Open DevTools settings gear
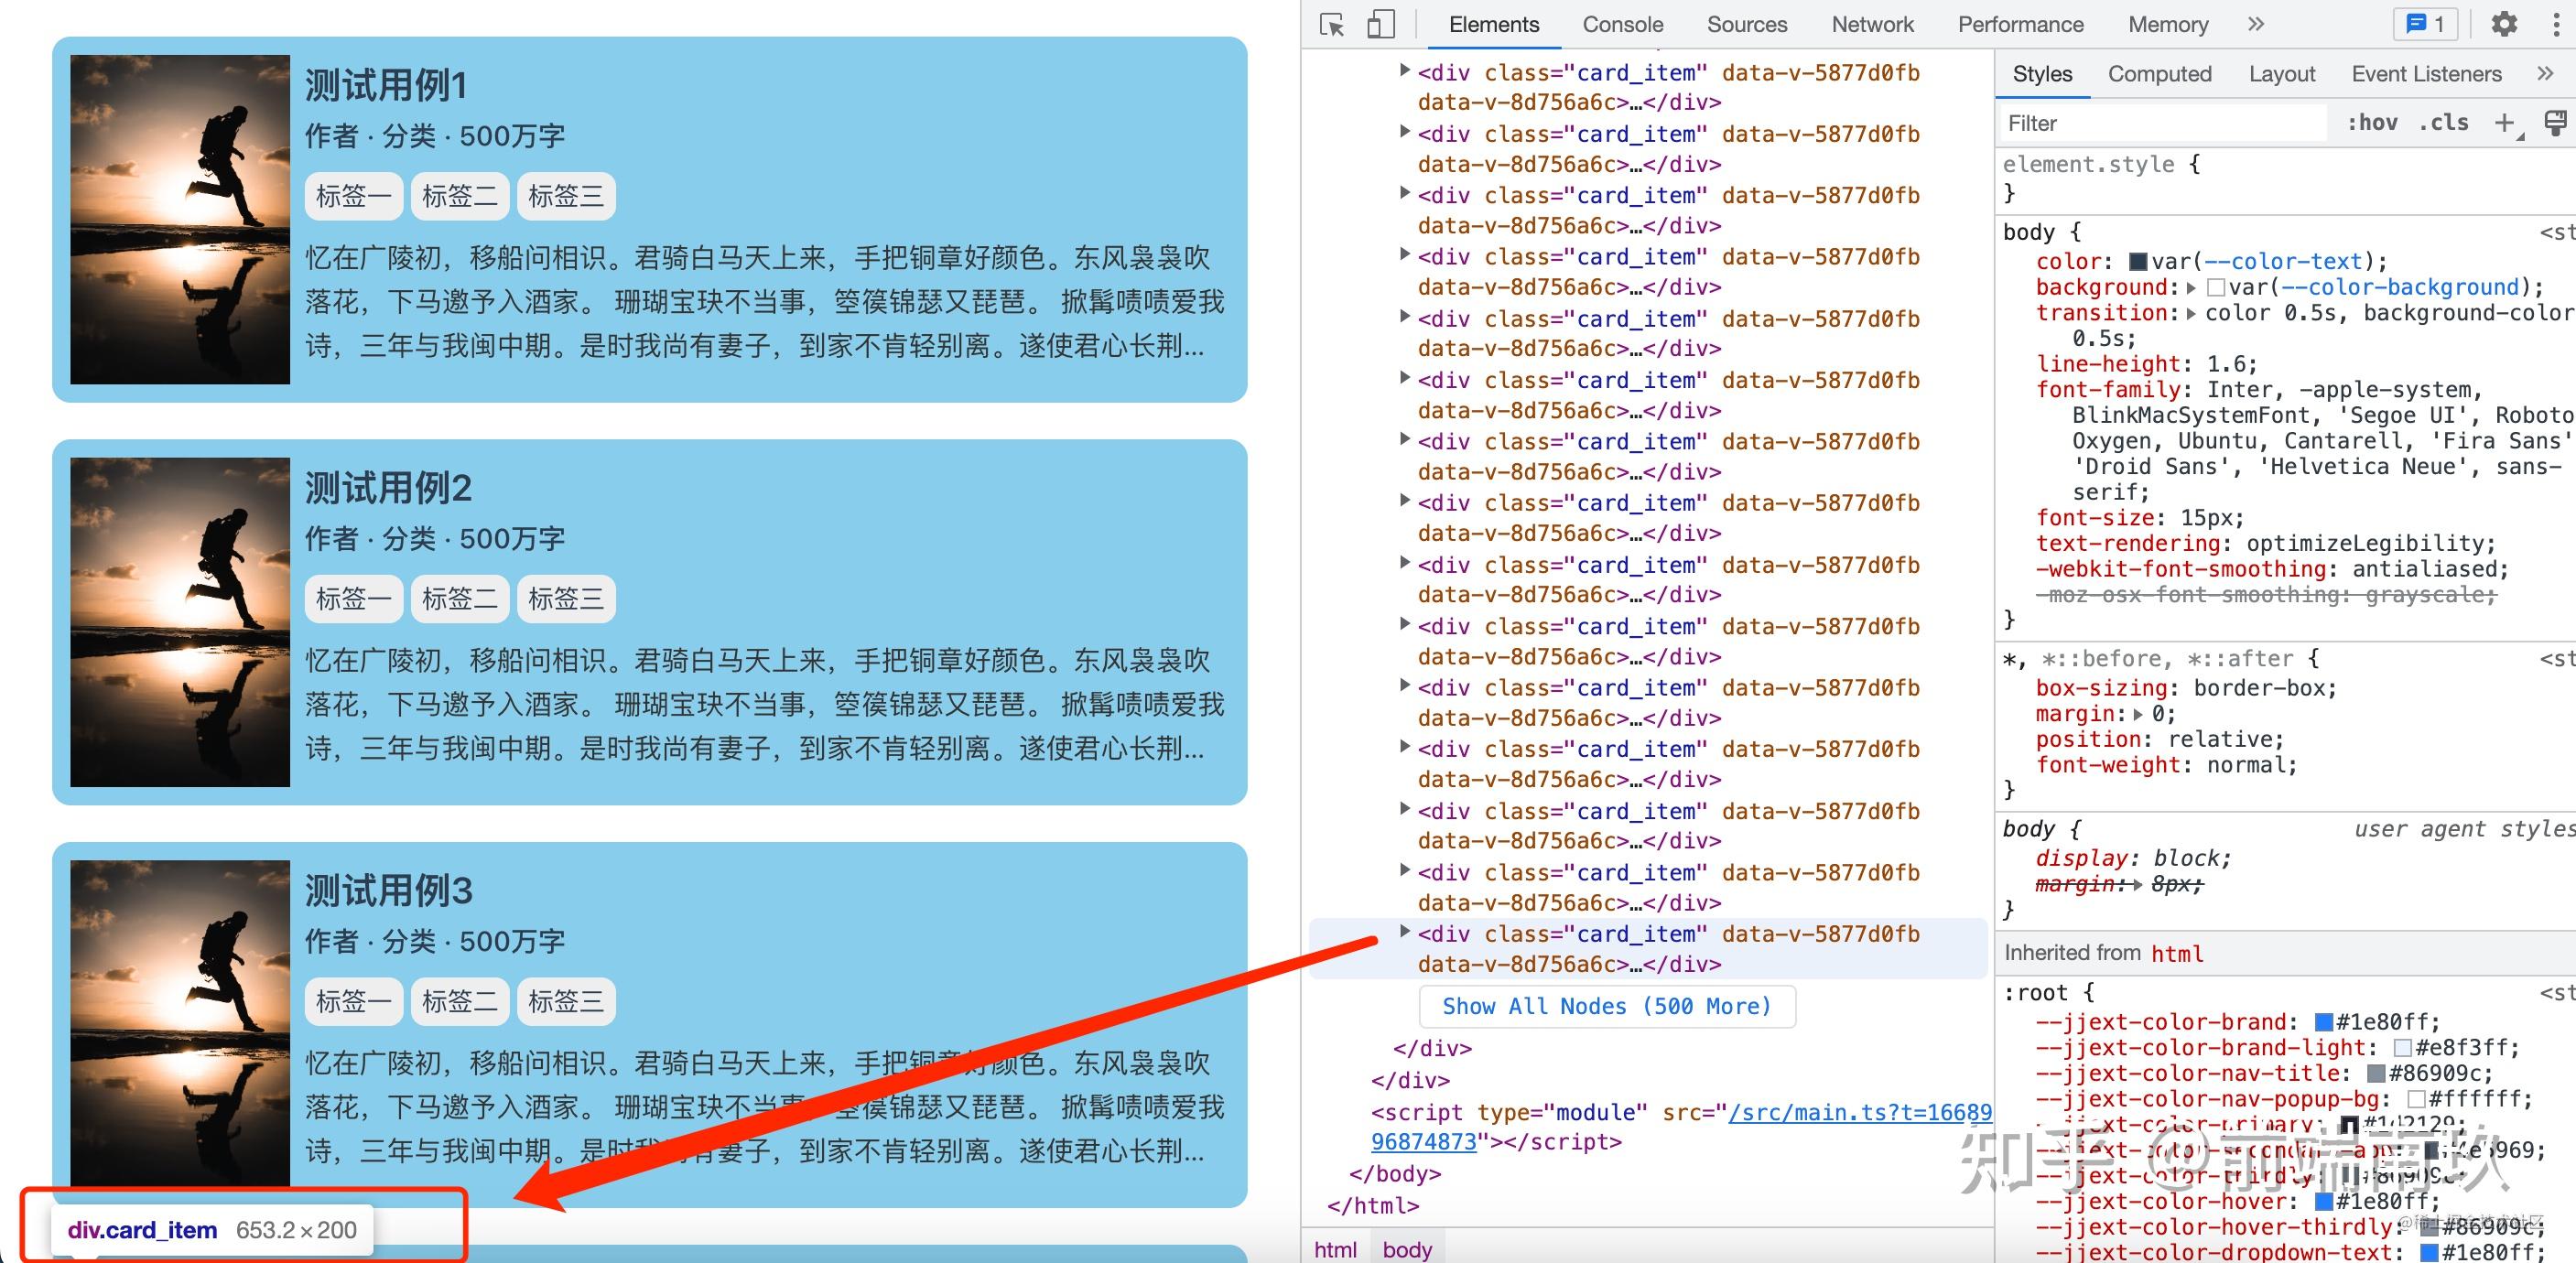Screen dimensions: 2576x1263 pyautogui.click(x=2504, y=24)
